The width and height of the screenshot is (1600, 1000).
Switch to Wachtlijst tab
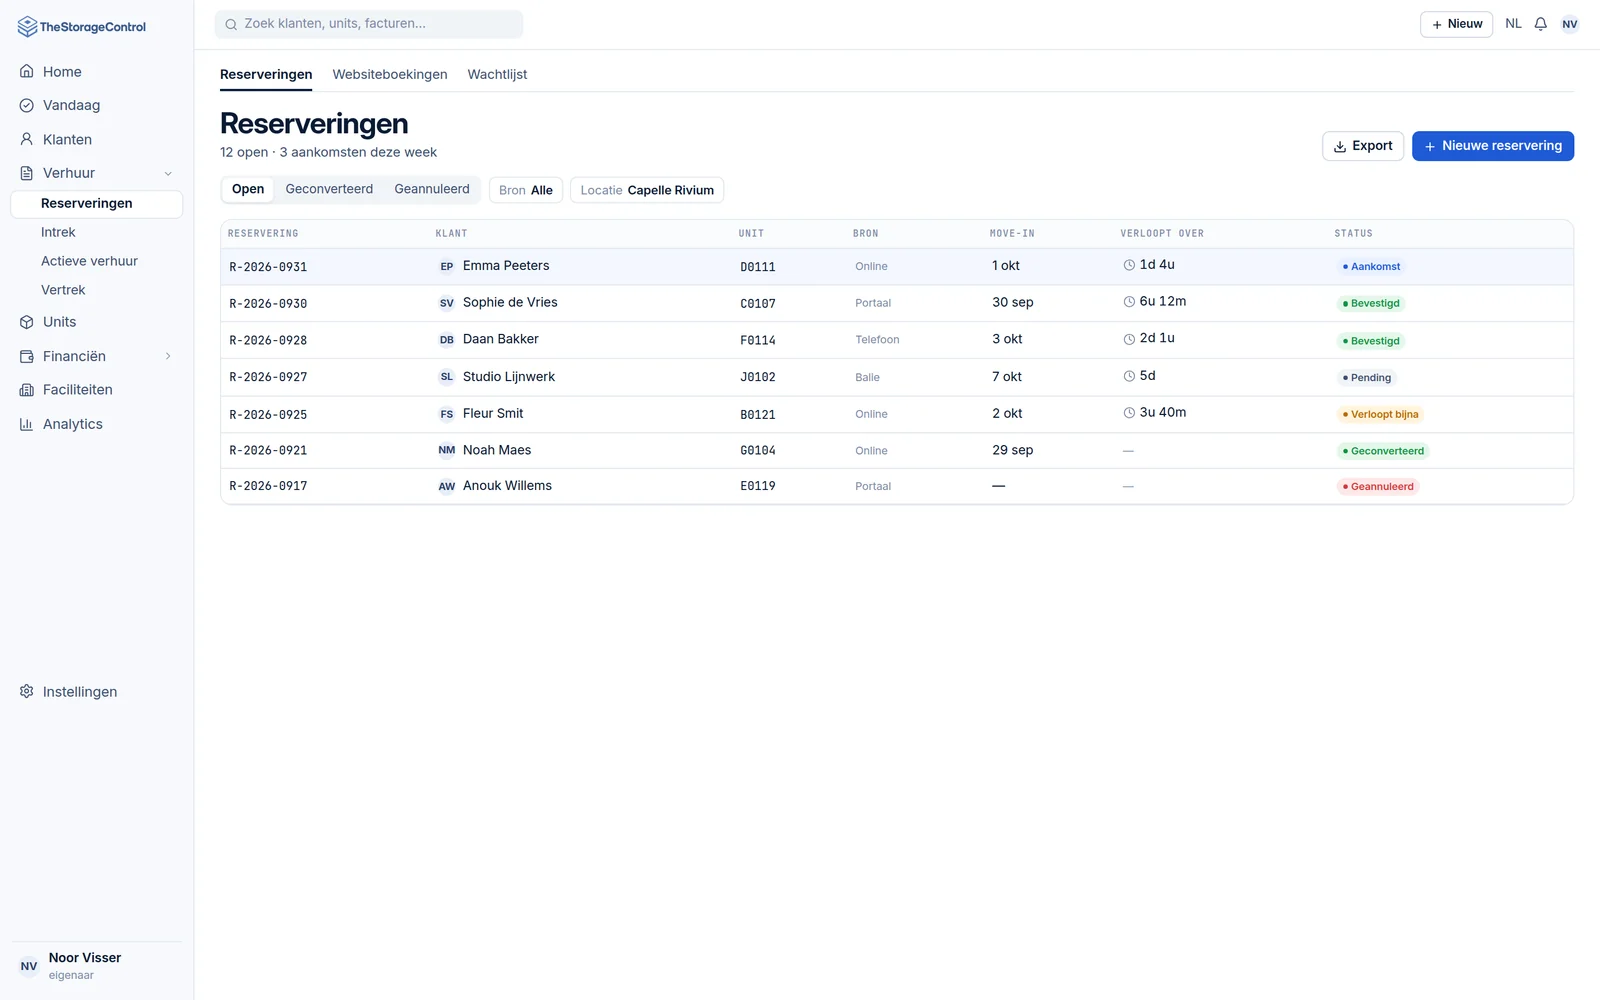pos(497,74)
